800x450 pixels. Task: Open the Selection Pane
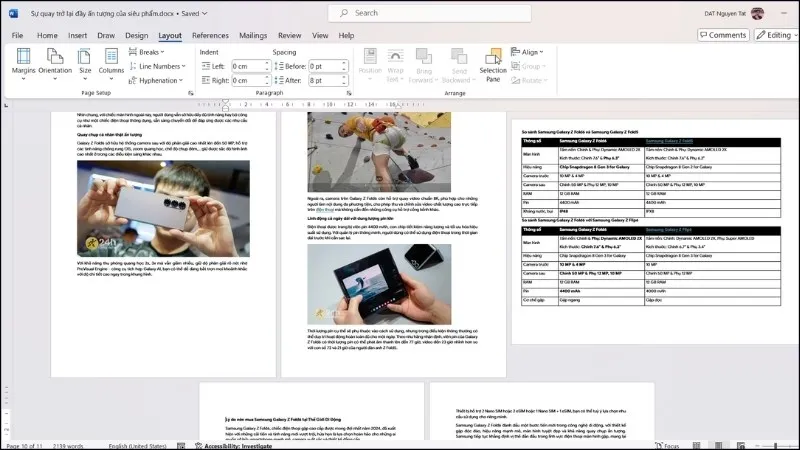click(493, 65)
